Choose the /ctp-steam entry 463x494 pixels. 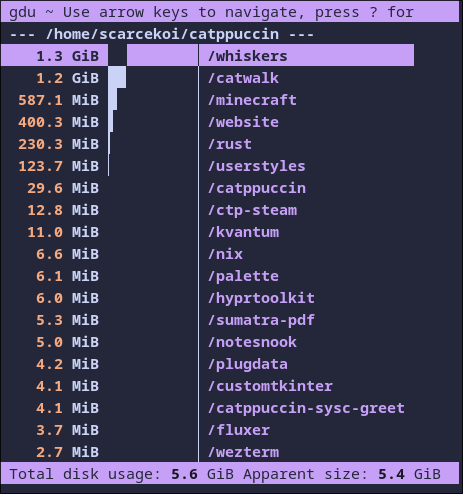coord(252,210)
